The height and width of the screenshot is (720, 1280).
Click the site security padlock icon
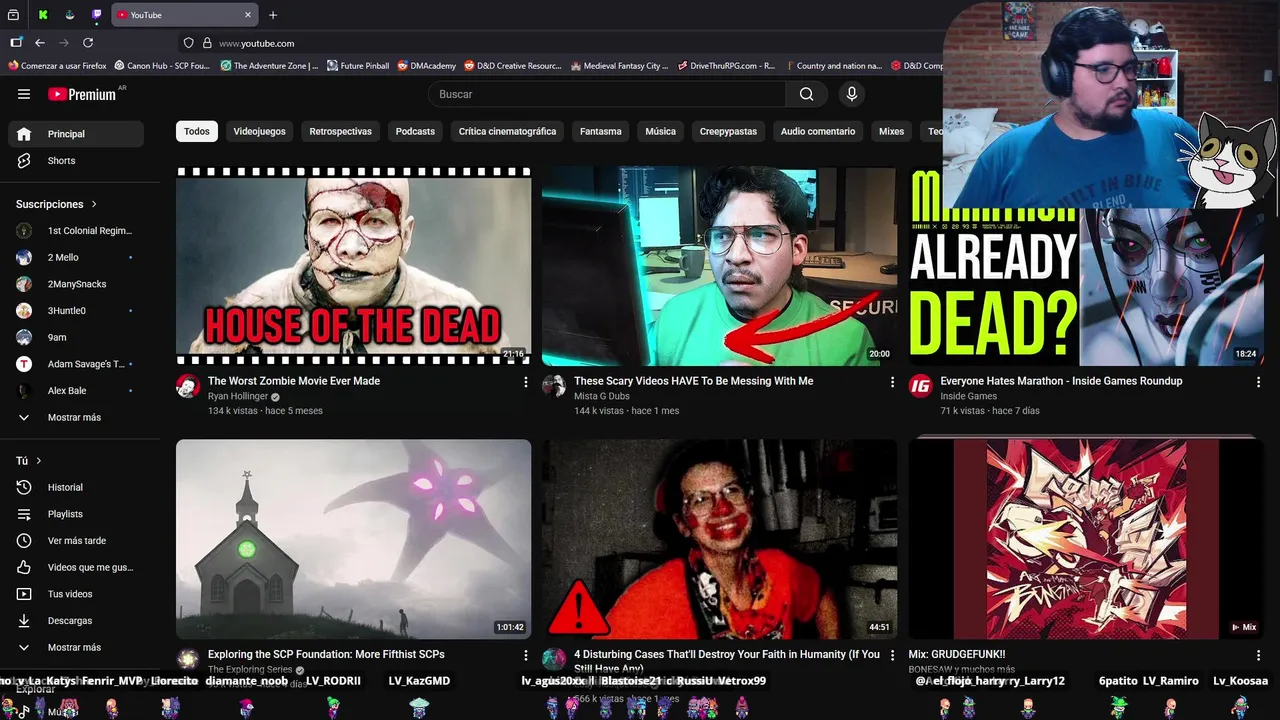pyautogui.click(x=207, y=43)
